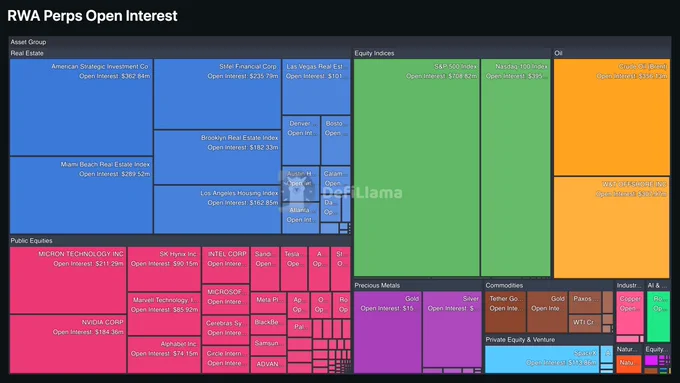Image resolution: width=680 pixels, height=383 pixels.
Task: Click the SK Hynix Inc cell
Action: pyautogui.click(x=164, y=269)
